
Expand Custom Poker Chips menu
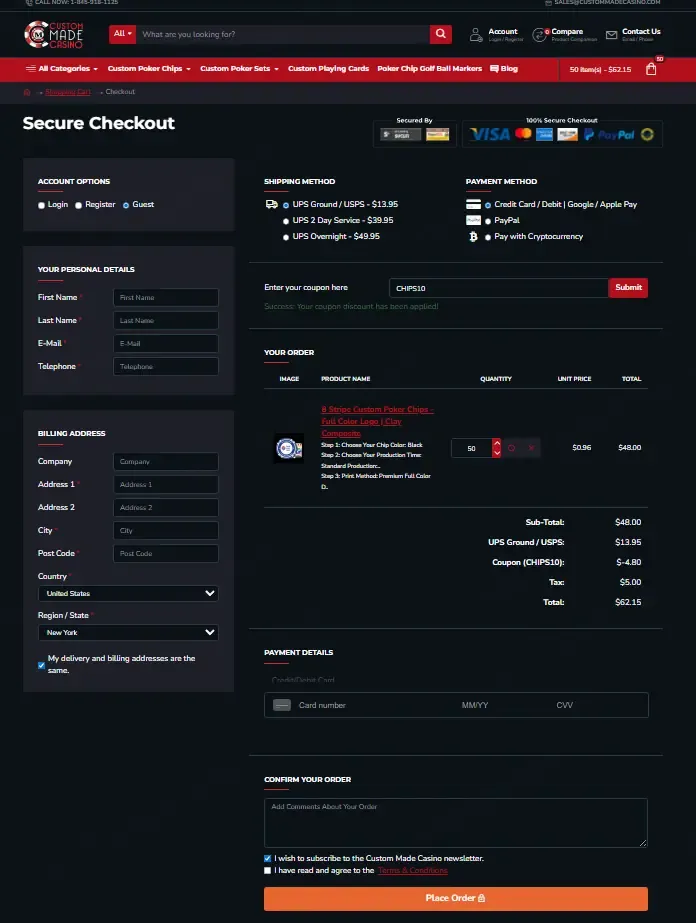[x=149, y=69]
